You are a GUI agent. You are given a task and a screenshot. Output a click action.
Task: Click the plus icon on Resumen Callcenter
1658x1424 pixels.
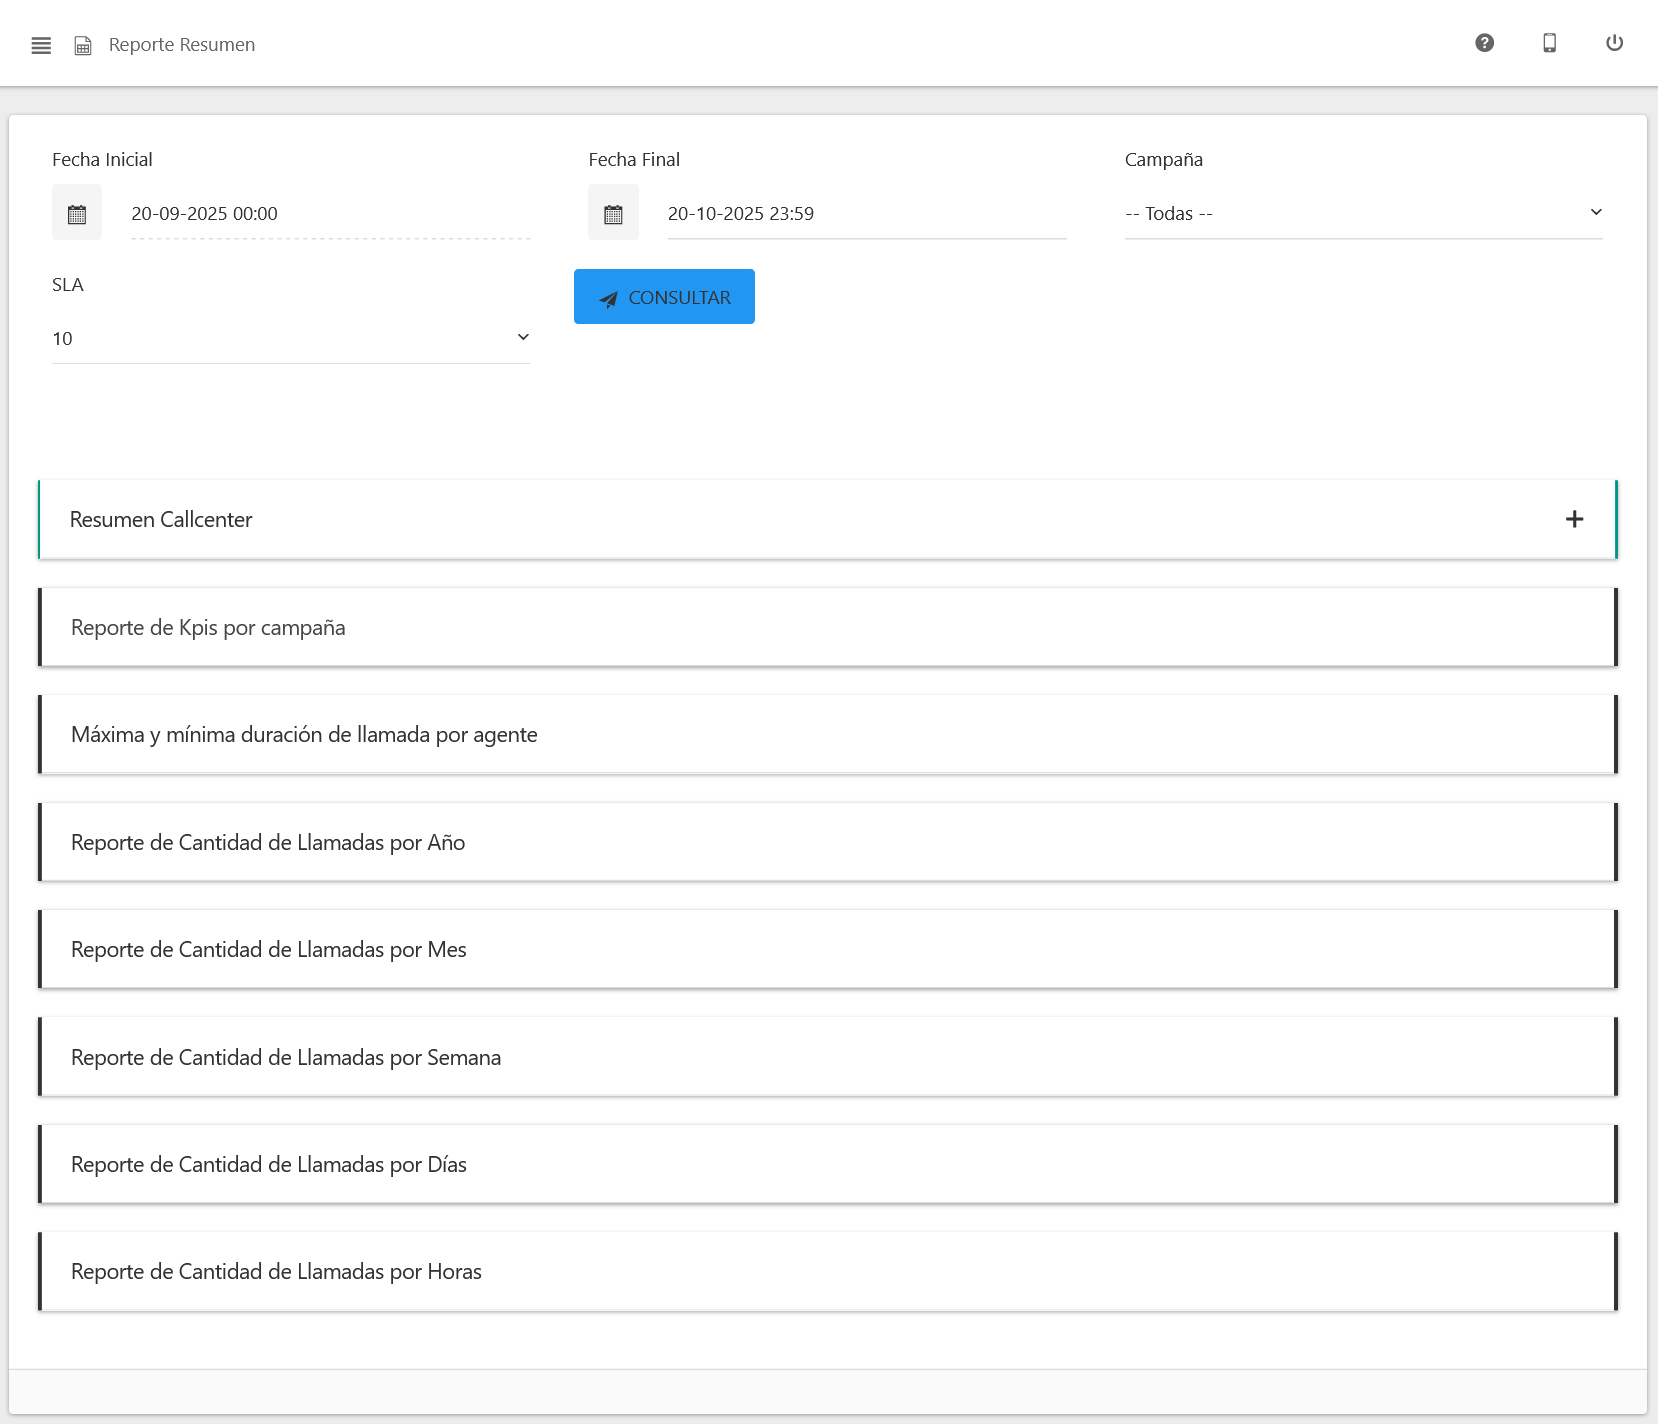pyautogui.click(x=1574, y=519)
